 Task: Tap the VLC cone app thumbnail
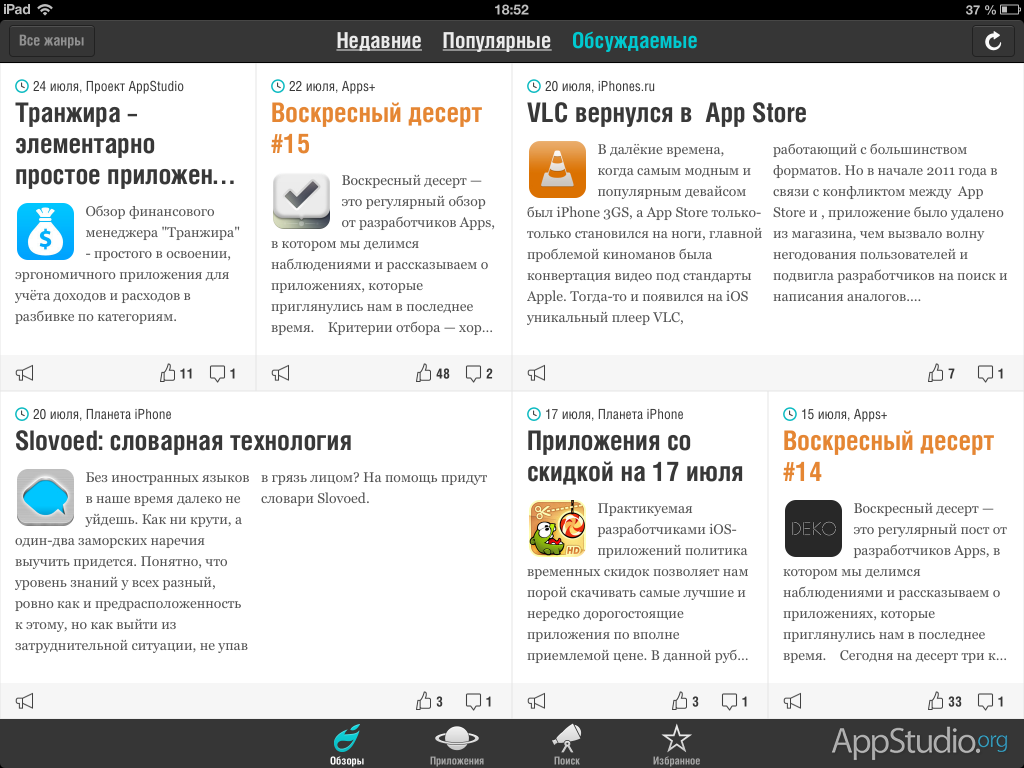pyautogui.click(x=556, y=169)
